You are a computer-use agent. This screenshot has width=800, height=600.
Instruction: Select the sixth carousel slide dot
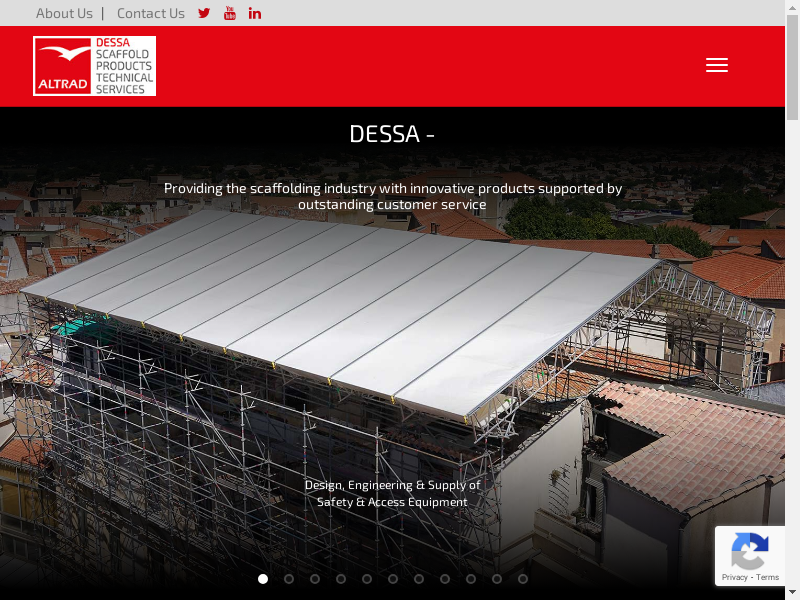click(x=393, y=578)
